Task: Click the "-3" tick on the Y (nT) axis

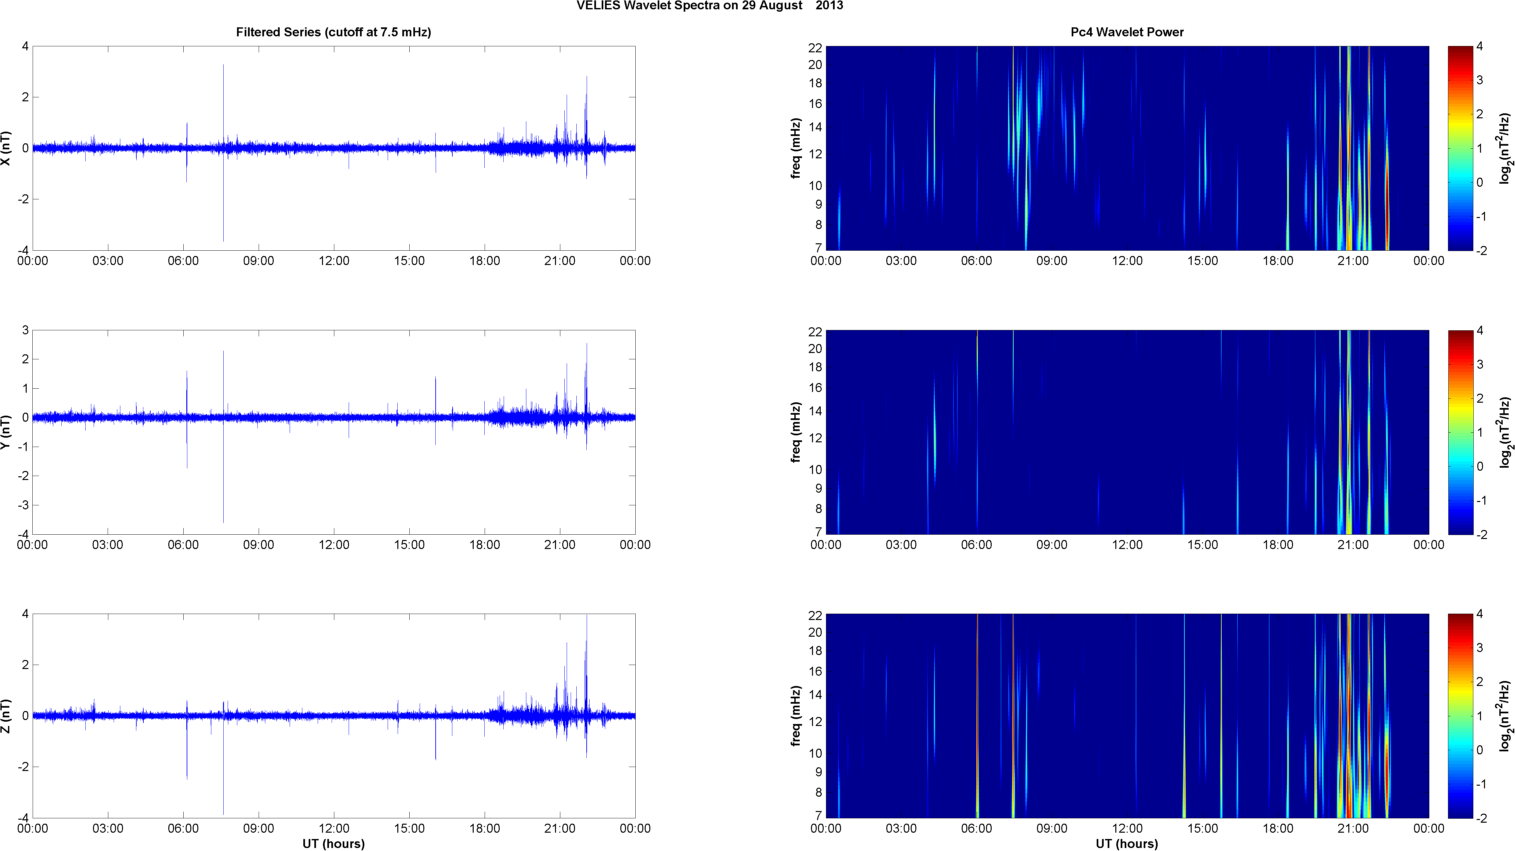Action: coord(24,506)
